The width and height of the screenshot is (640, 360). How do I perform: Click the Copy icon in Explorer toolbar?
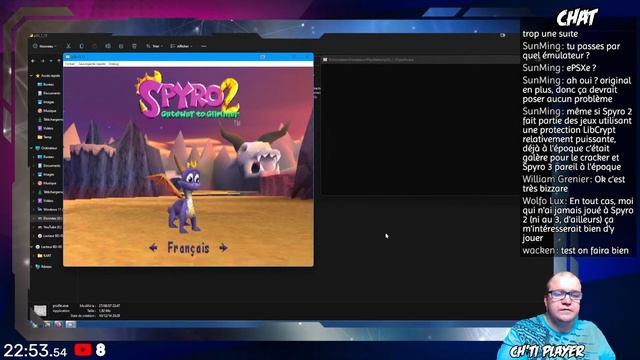tap(82, 46)
